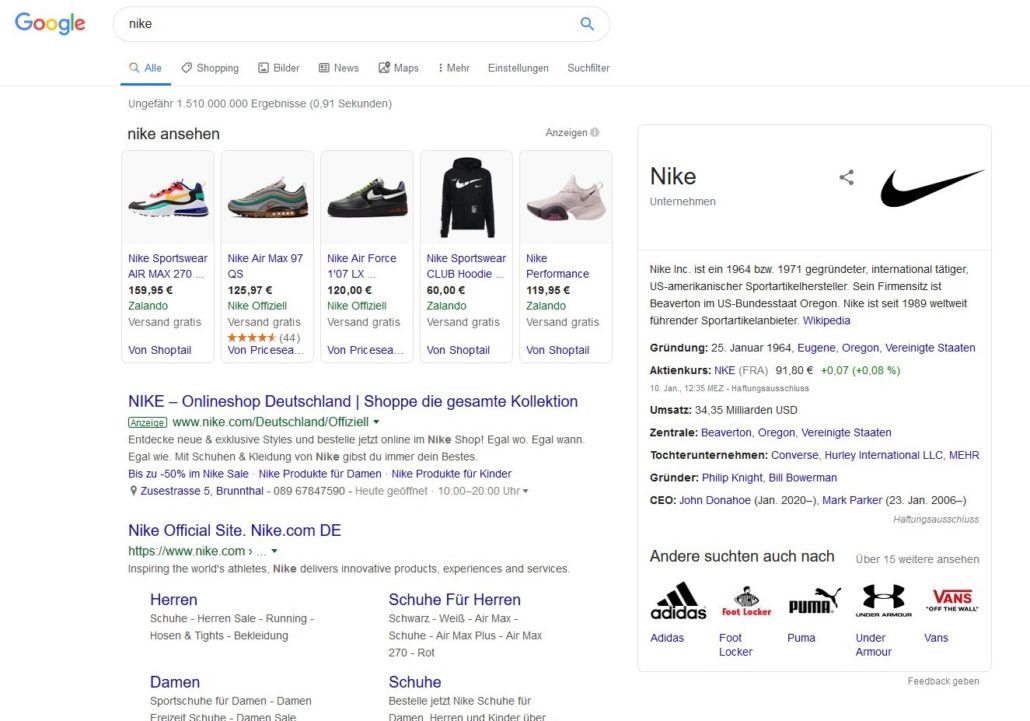Click the magnifier search button

(587, 24)
